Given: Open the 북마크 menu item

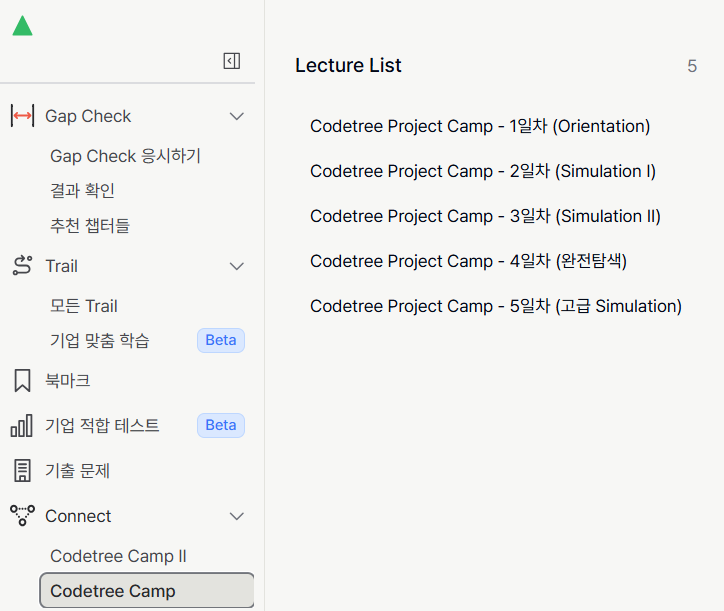Looking at the screenshot, I should pyautogui.click(x=67, y=381).
